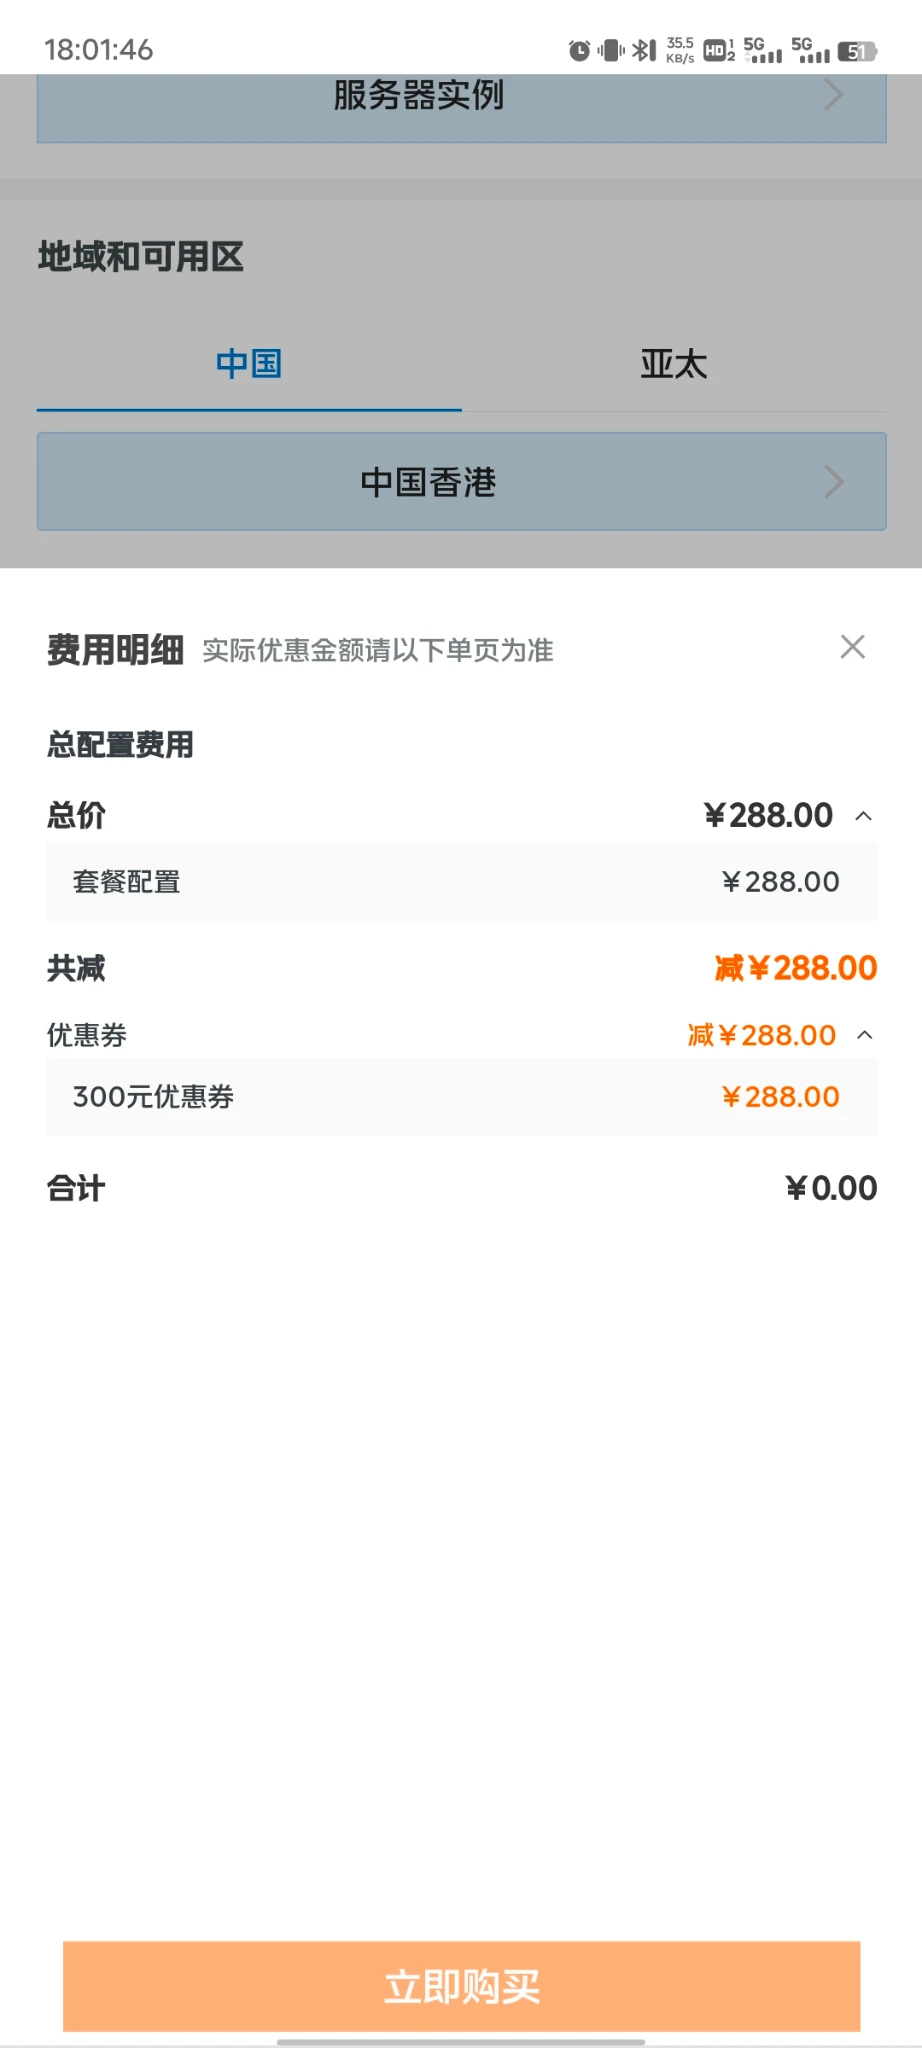This screenshot has width=922, height=2048.
Task: Tap the first 5G signal icon
Action: (x=762, y=50)
